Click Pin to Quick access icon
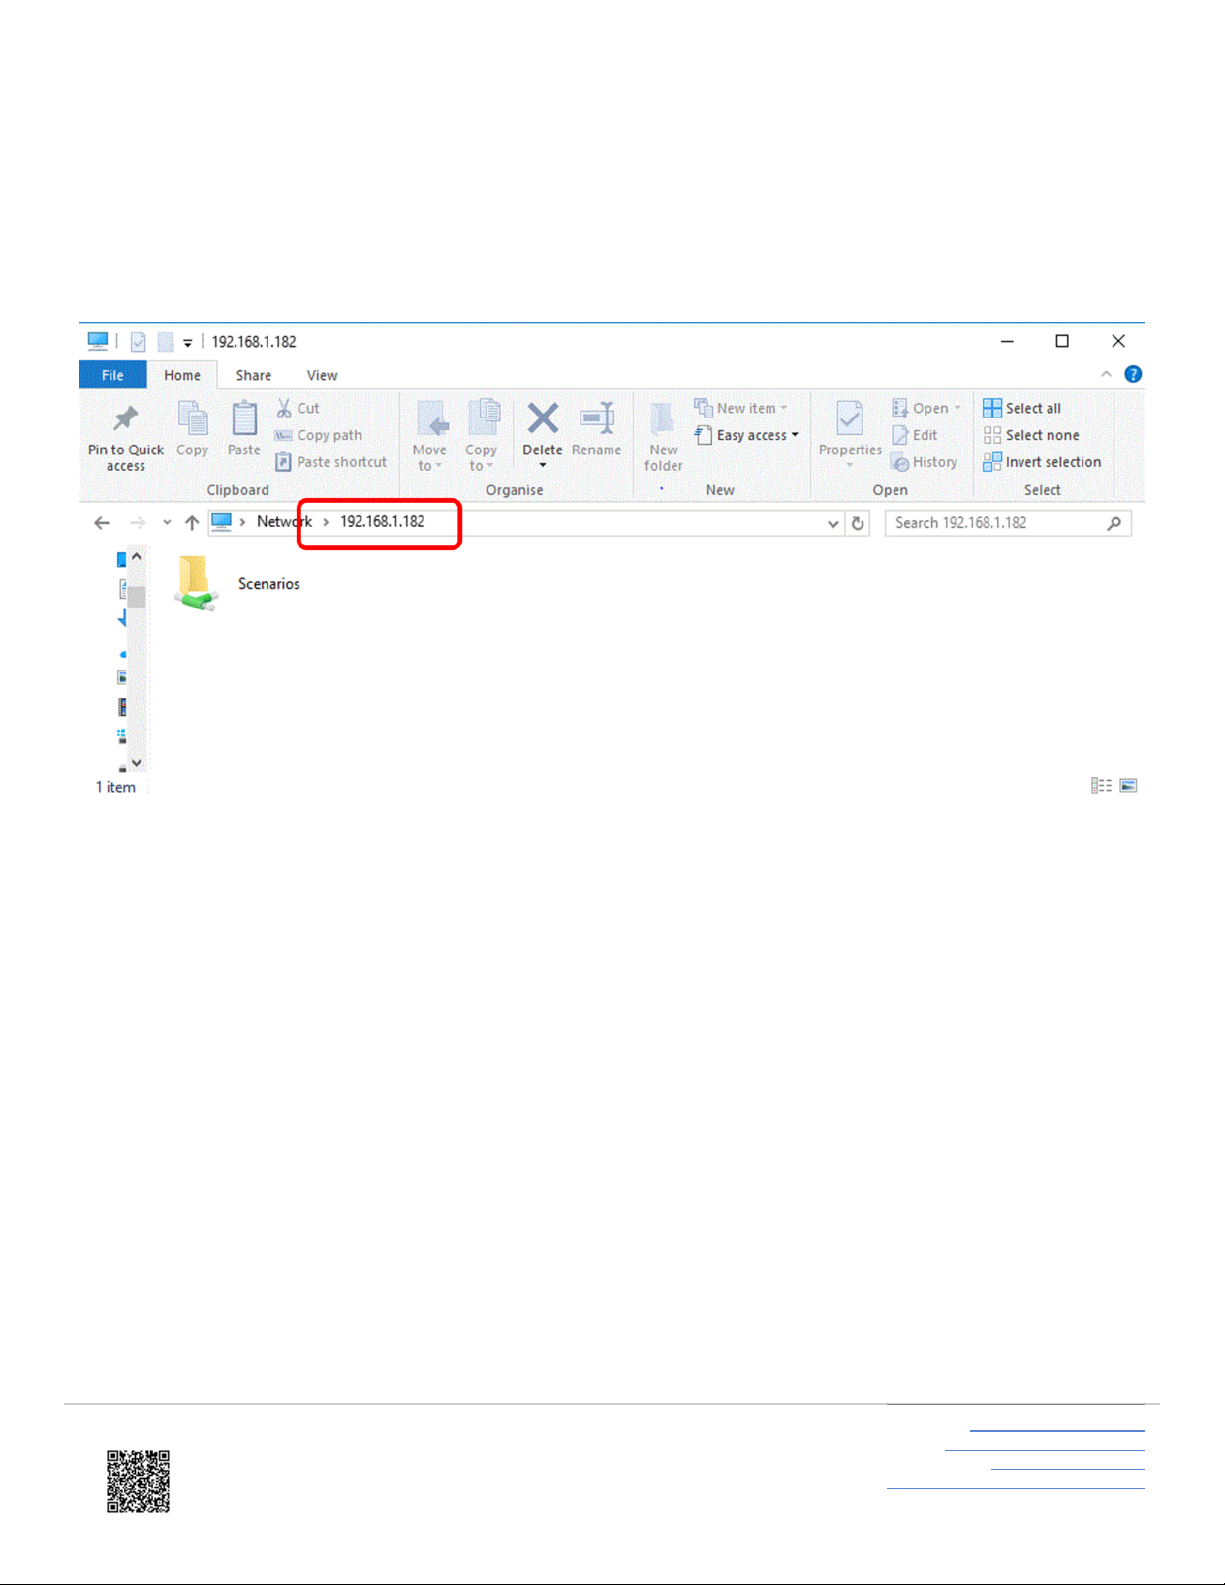This screenshot has height=1585, width=1225. click(125, 420)
